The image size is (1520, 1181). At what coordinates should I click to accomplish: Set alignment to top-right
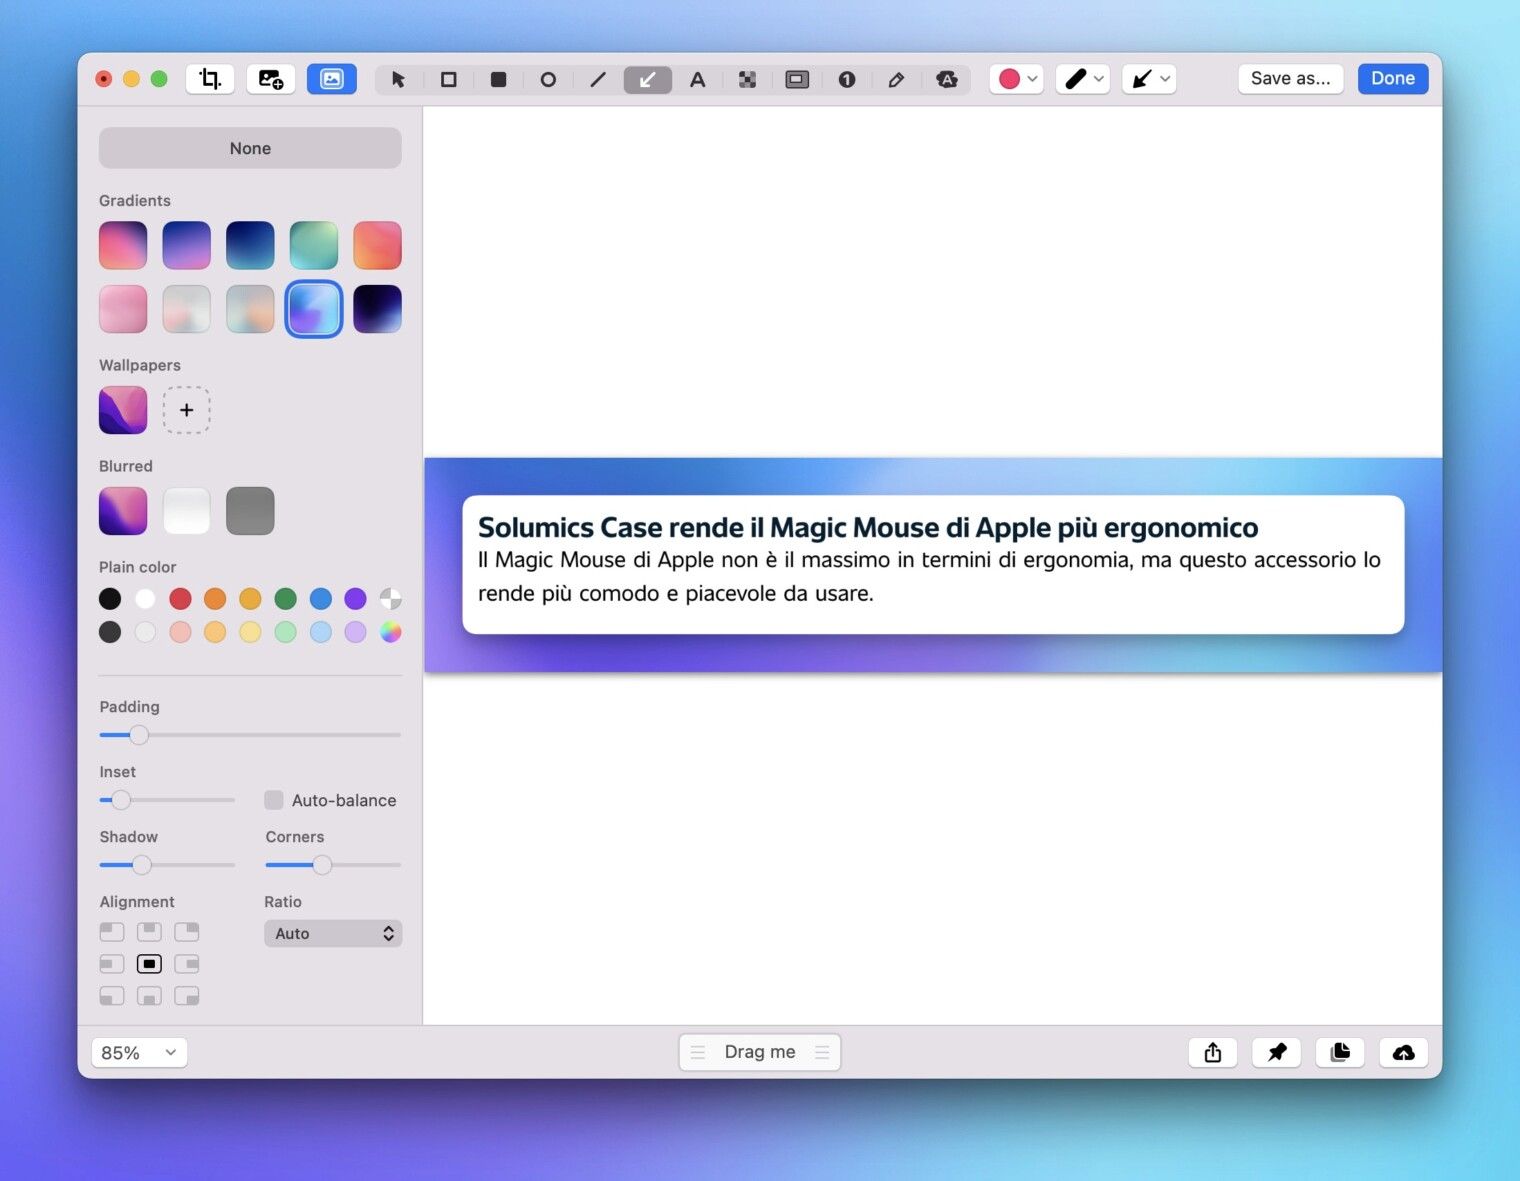[x=187, y=932]
